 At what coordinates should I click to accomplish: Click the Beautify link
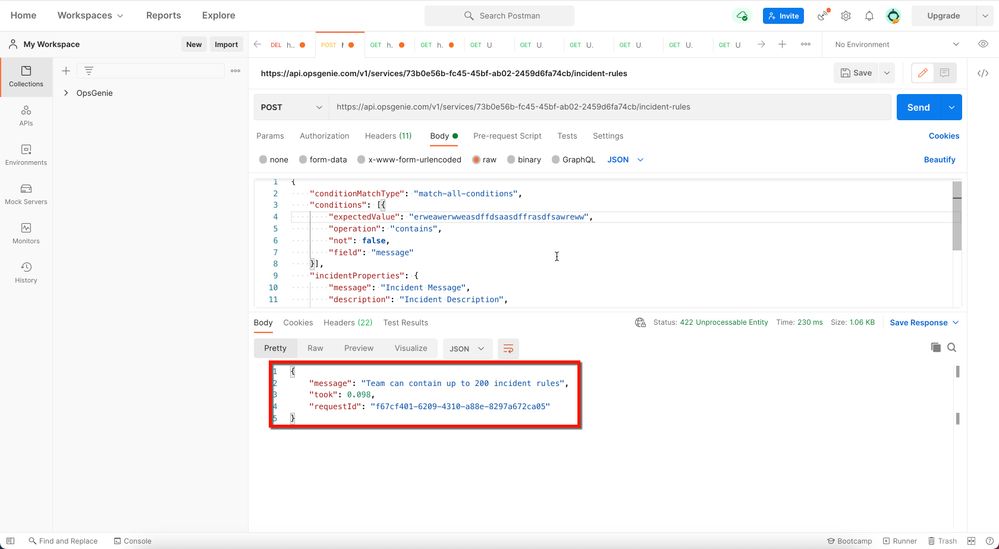[939, 160]
